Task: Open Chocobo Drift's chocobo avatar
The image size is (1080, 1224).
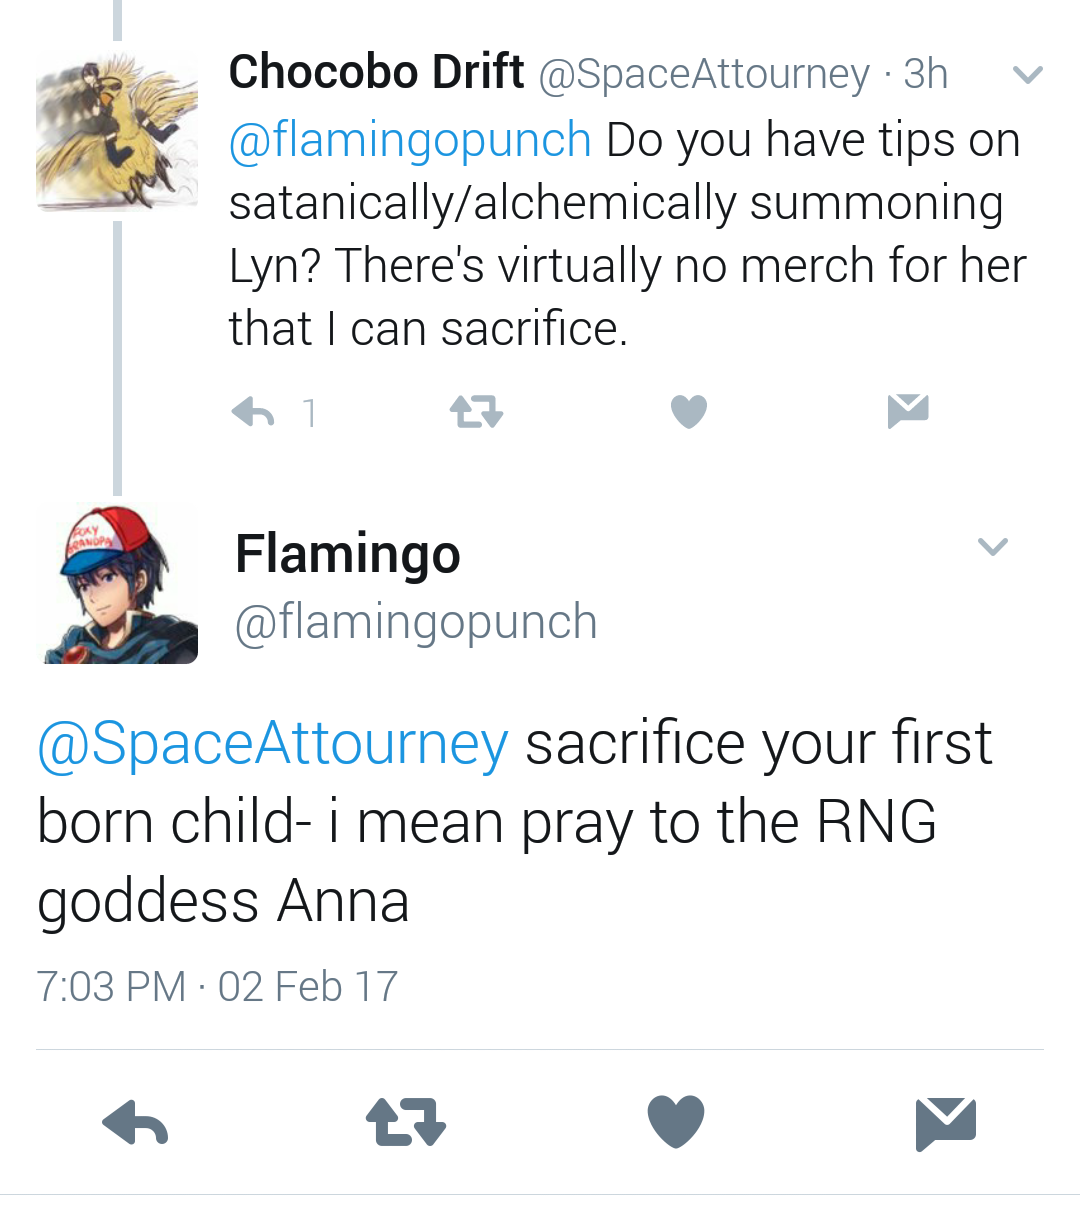Action: click(x=117, y=131)
